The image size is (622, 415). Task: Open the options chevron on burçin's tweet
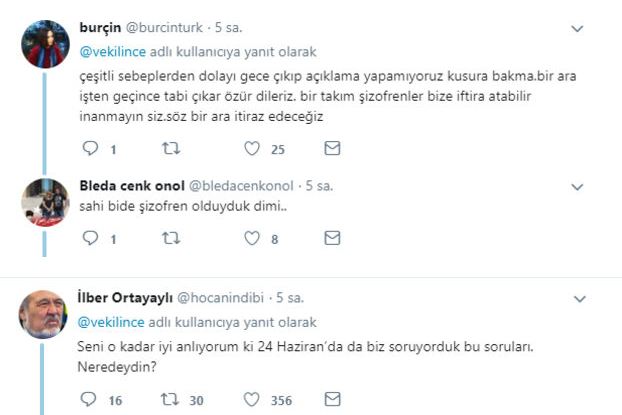click(576, 29)
